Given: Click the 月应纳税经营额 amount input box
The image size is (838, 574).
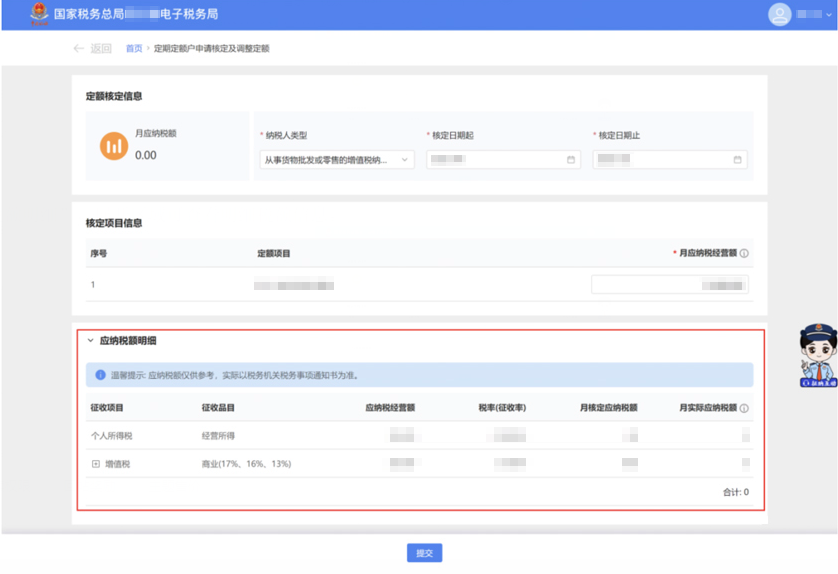Looking at the screenshot, I should (x=669, y=285).
